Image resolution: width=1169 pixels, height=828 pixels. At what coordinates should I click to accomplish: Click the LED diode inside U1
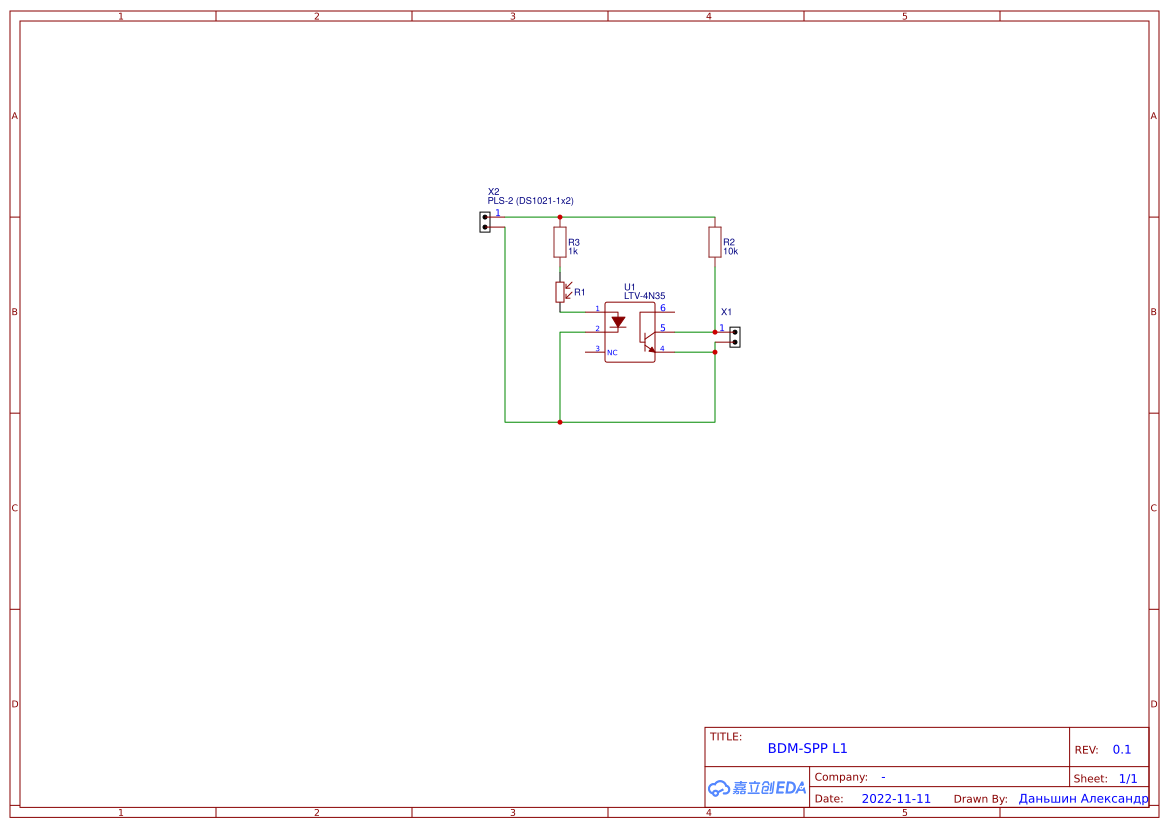(618, 322)
